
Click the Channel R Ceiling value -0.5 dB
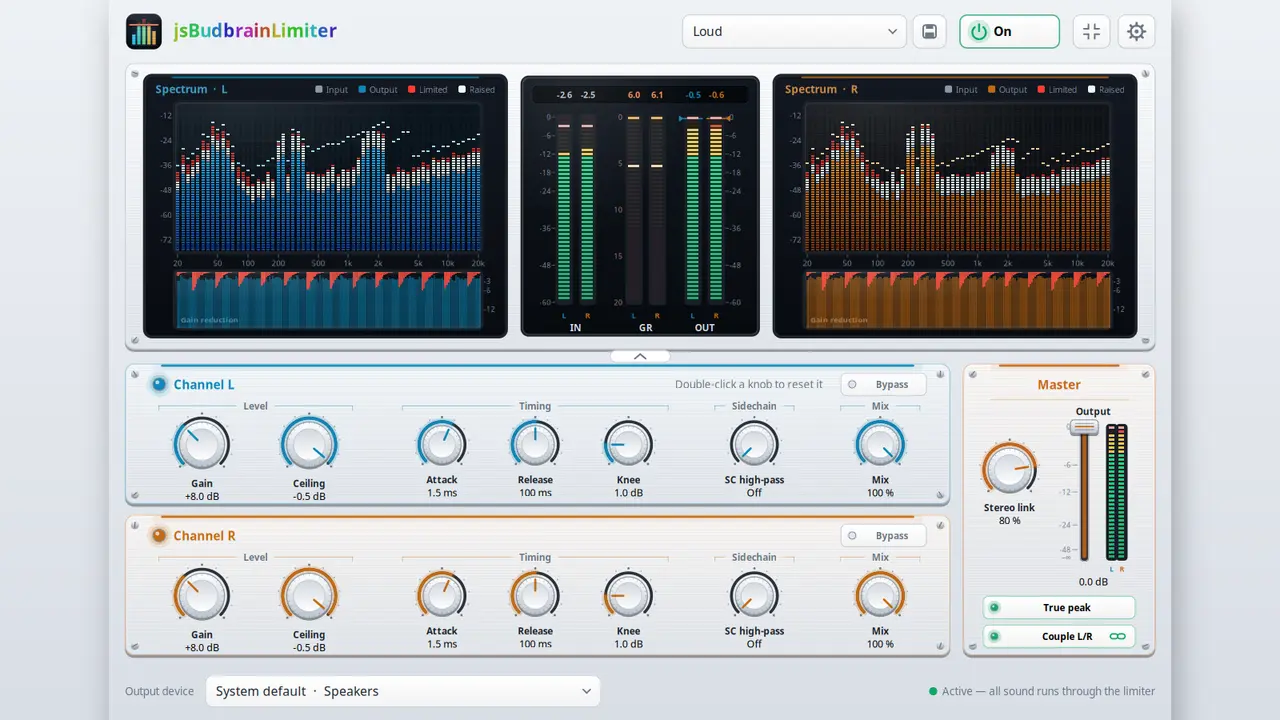(x=309, y=647)
